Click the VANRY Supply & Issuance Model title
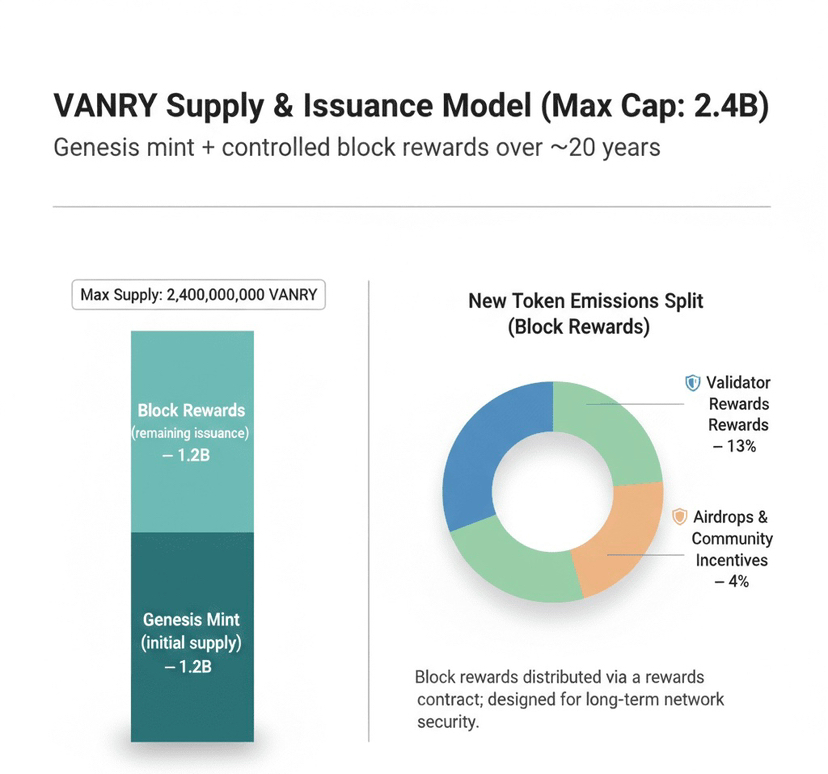The width and height of the screenshot is (828, 774). [x=410, y=110]
